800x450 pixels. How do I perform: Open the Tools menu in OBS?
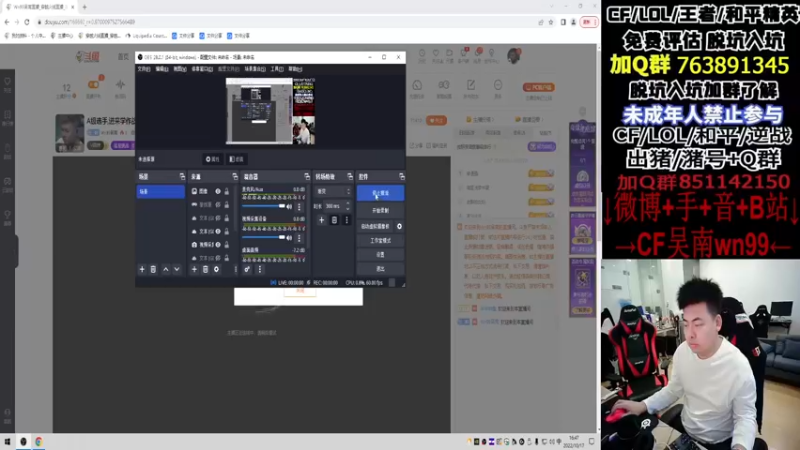tap(277, 69)
